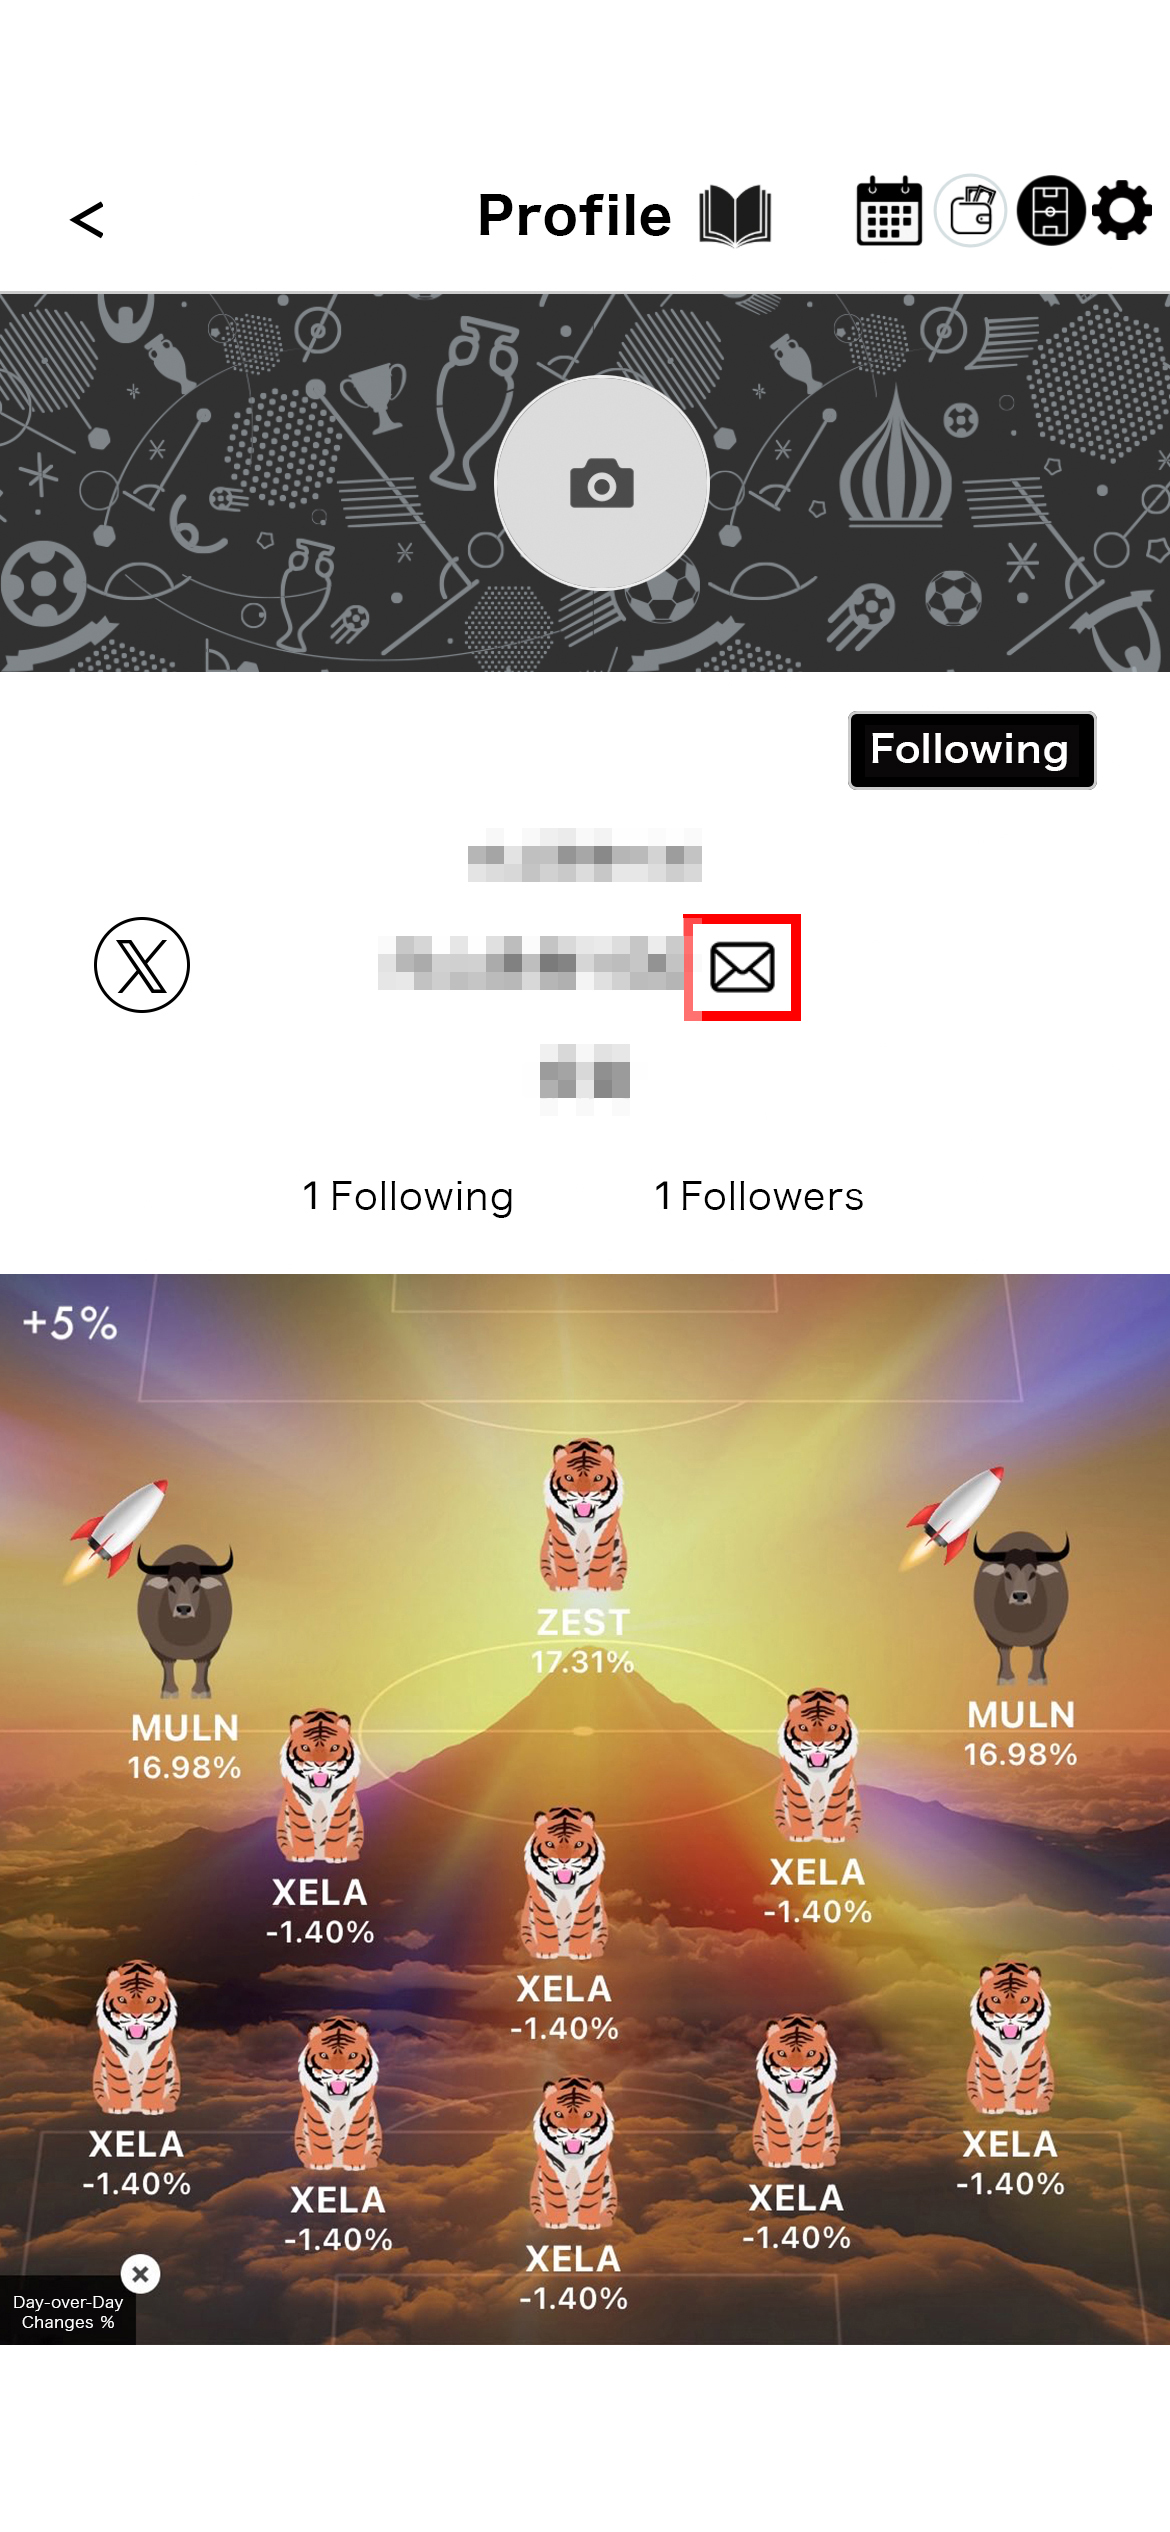Open the calendar icon

click(x=889, y=211)
